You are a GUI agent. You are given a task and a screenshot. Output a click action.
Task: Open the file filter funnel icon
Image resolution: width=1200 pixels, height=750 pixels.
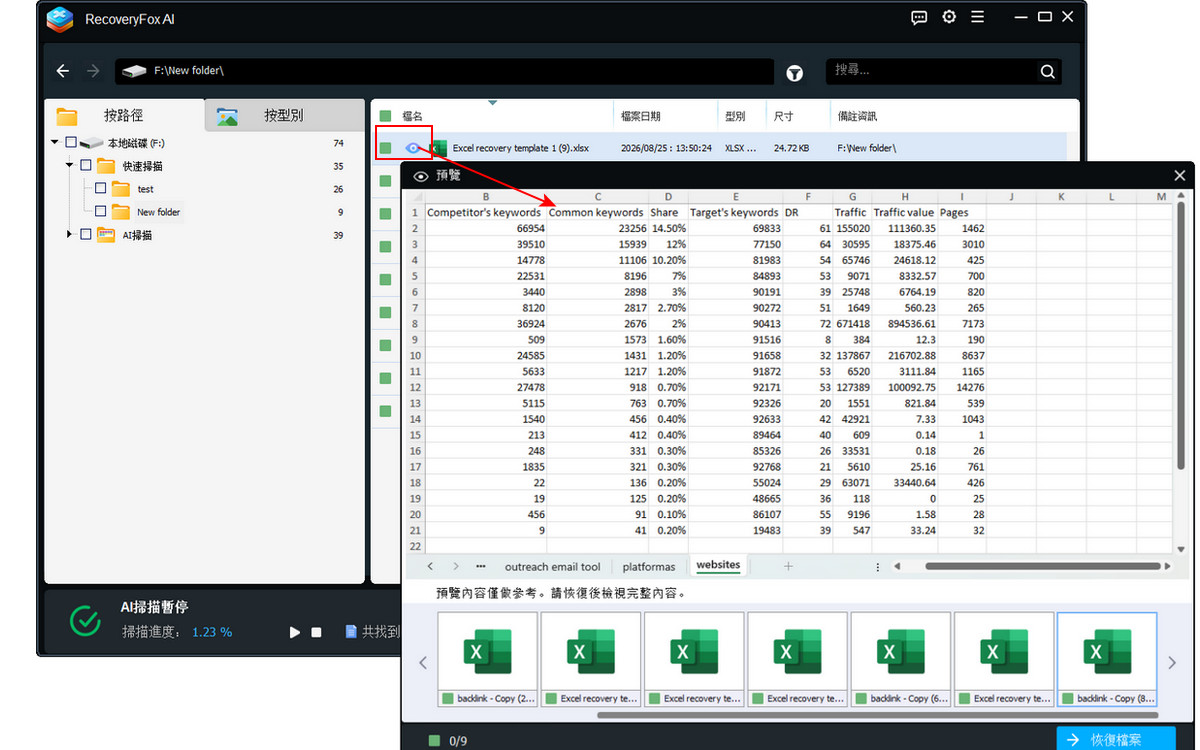coord(795,72)
